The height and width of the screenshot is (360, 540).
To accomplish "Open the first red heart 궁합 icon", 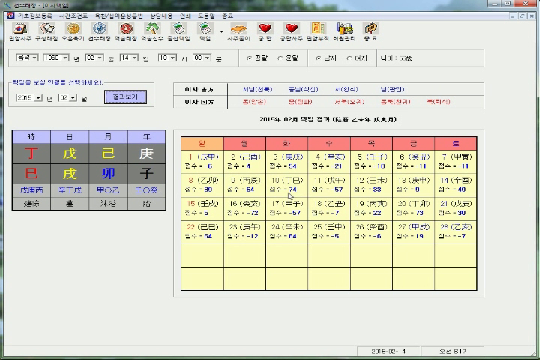I will coord(265,28).
